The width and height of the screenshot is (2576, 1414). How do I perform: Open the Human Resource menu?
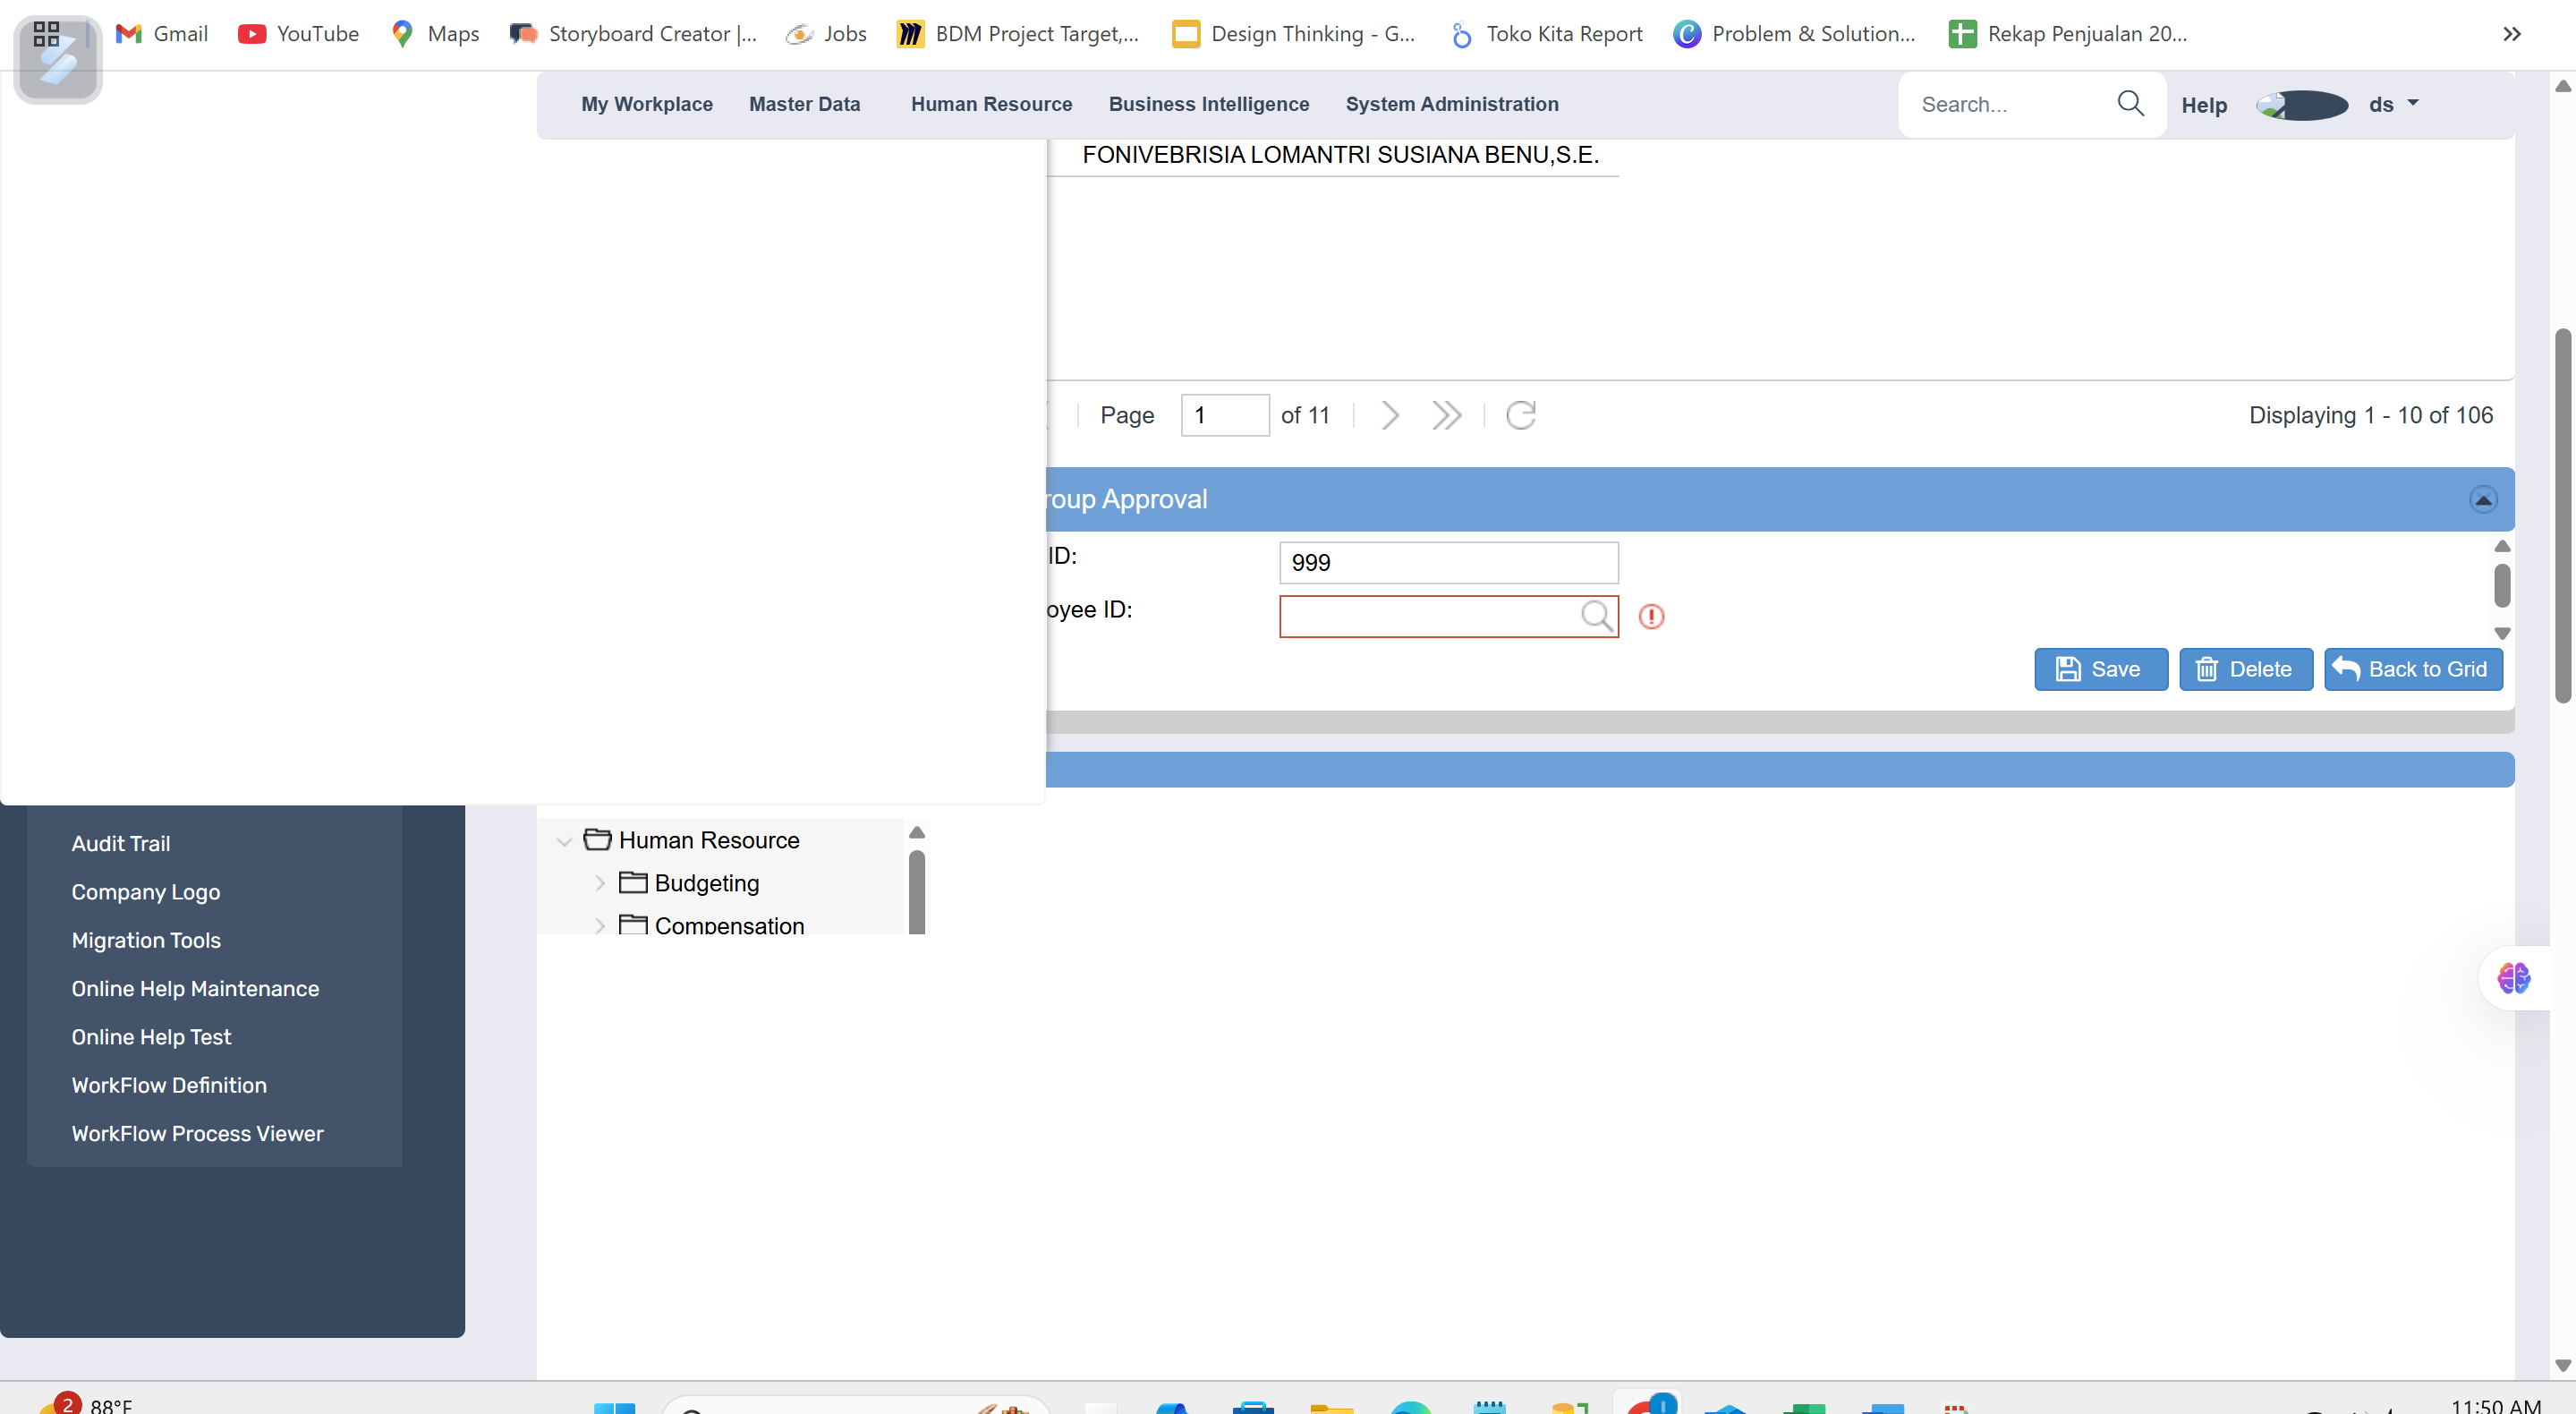click(991, 104)
